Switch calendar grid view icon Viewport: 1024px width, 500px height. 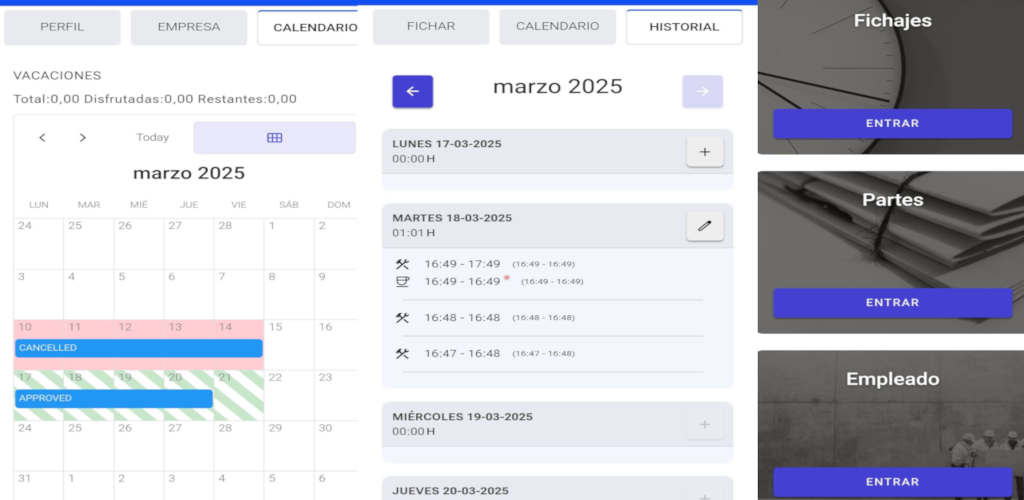[275, 138]
